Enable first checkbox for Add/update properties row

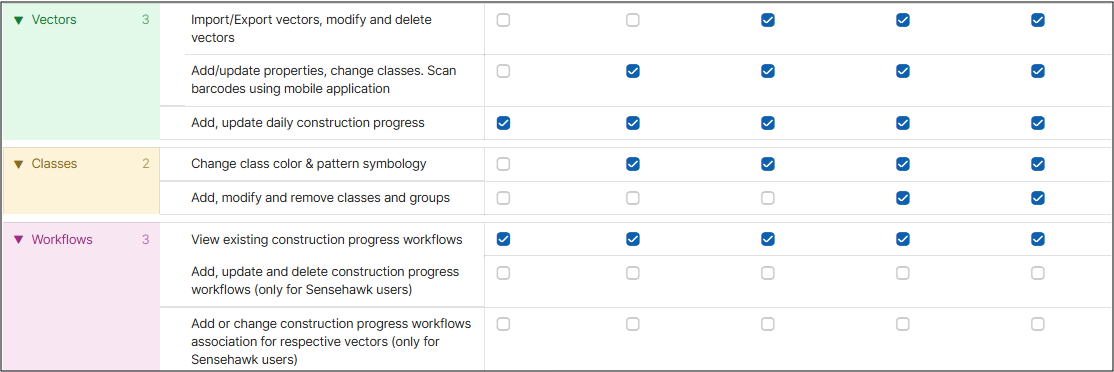[503, 71]
